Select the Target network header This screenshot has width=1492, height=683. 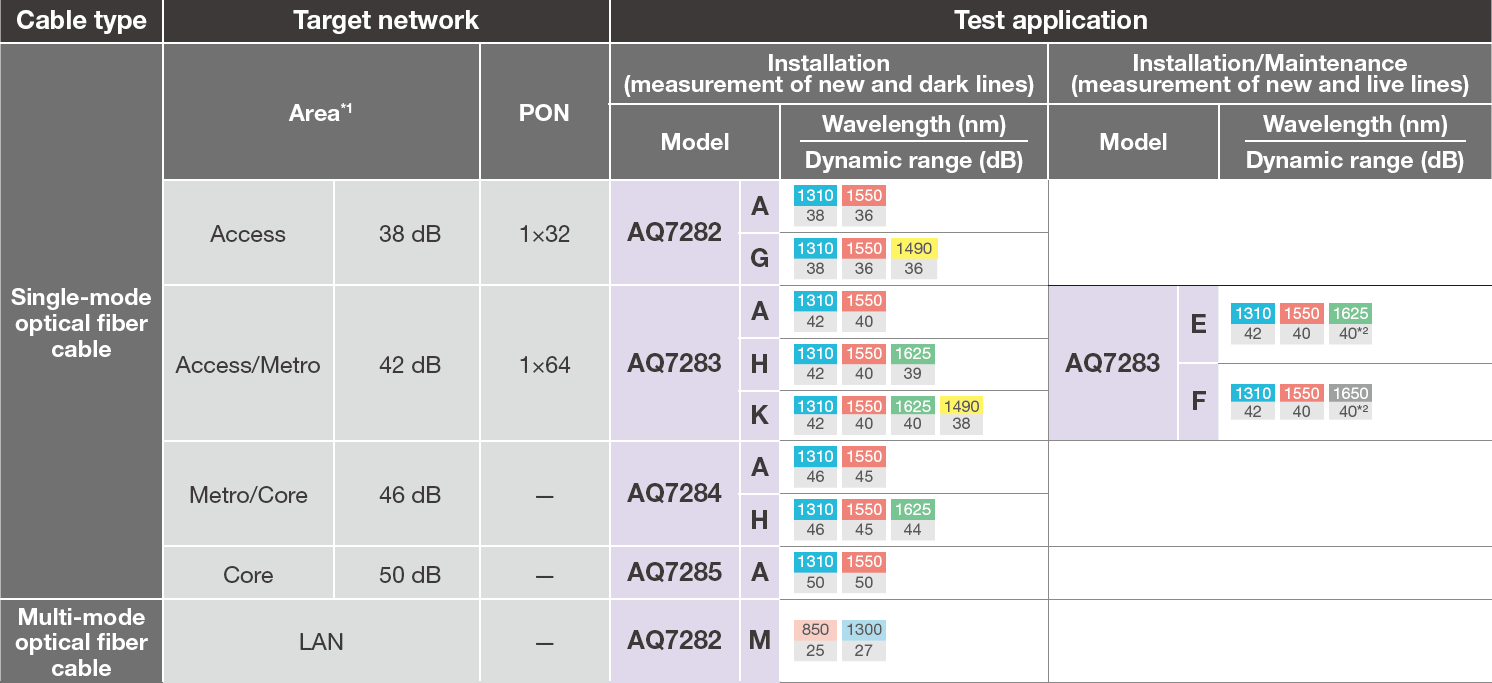coord(386,21)
